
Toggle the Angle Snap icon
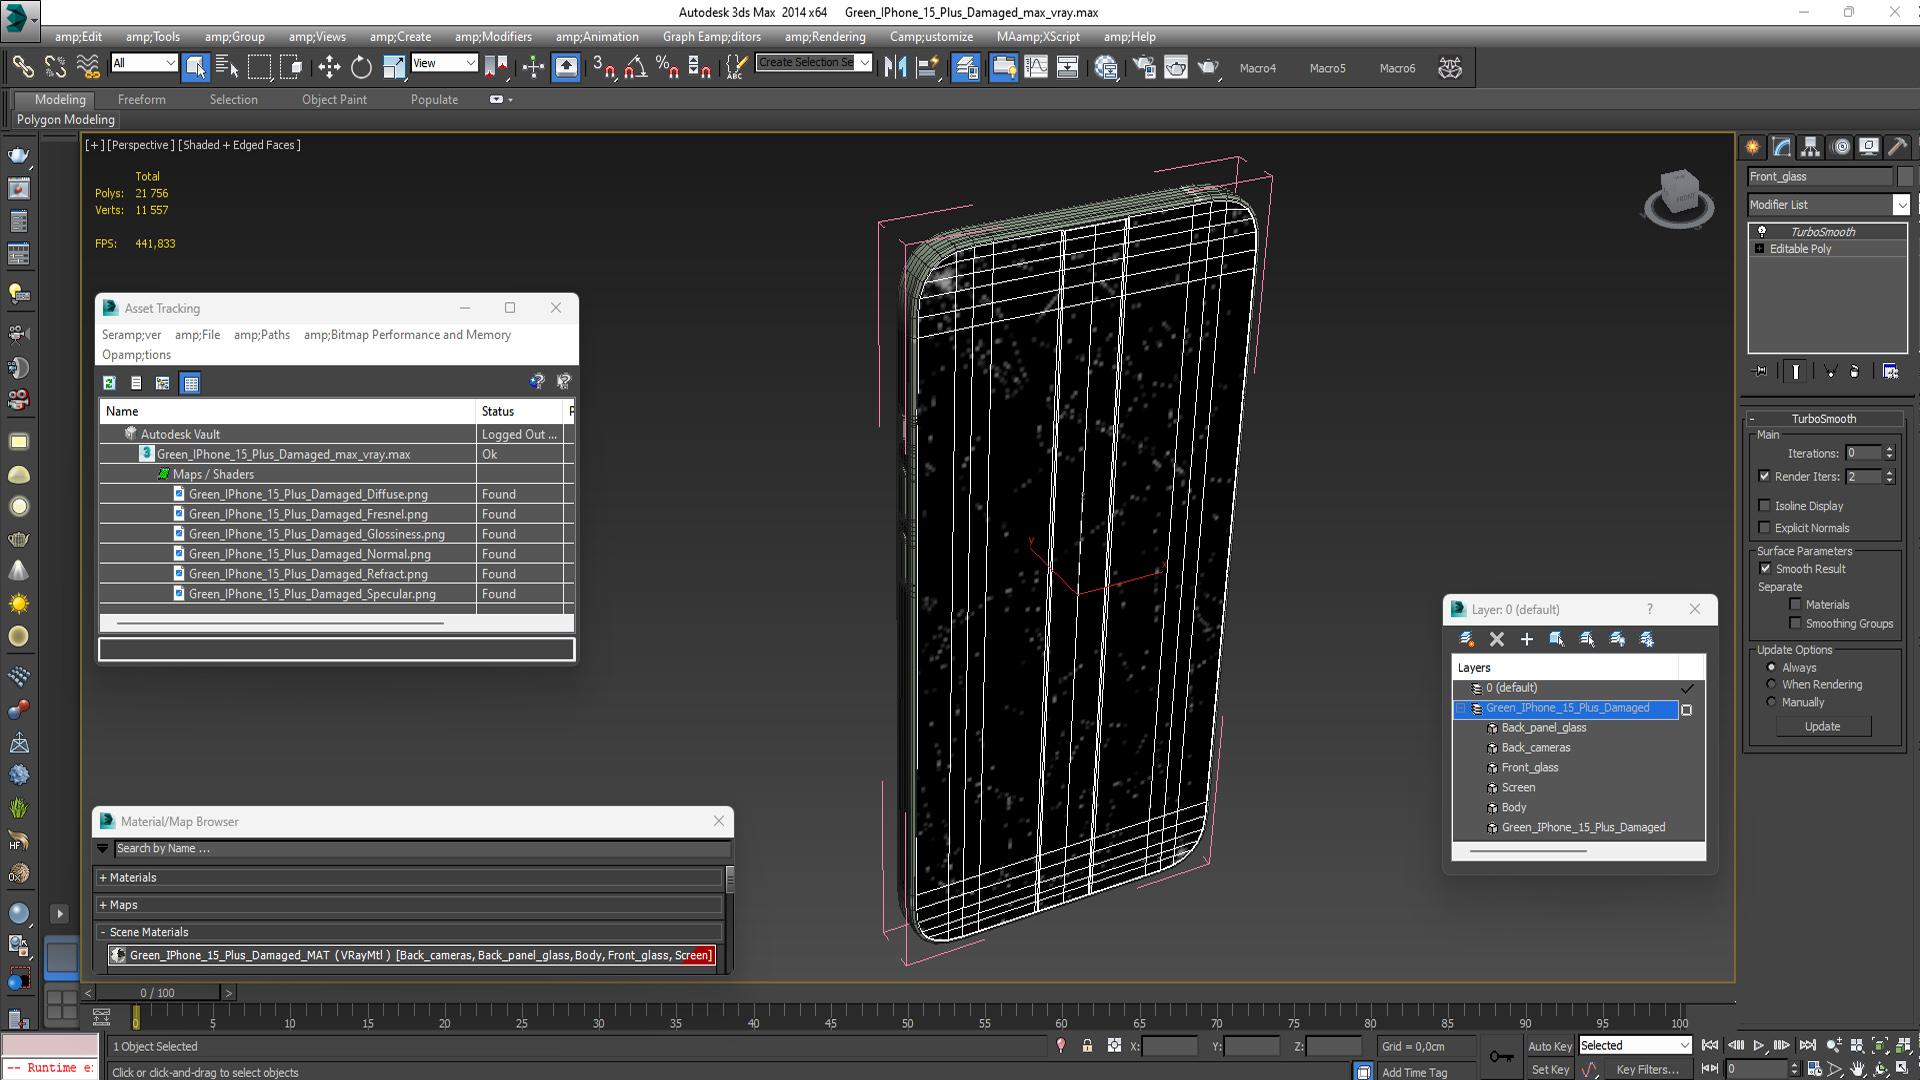point(636,67)
